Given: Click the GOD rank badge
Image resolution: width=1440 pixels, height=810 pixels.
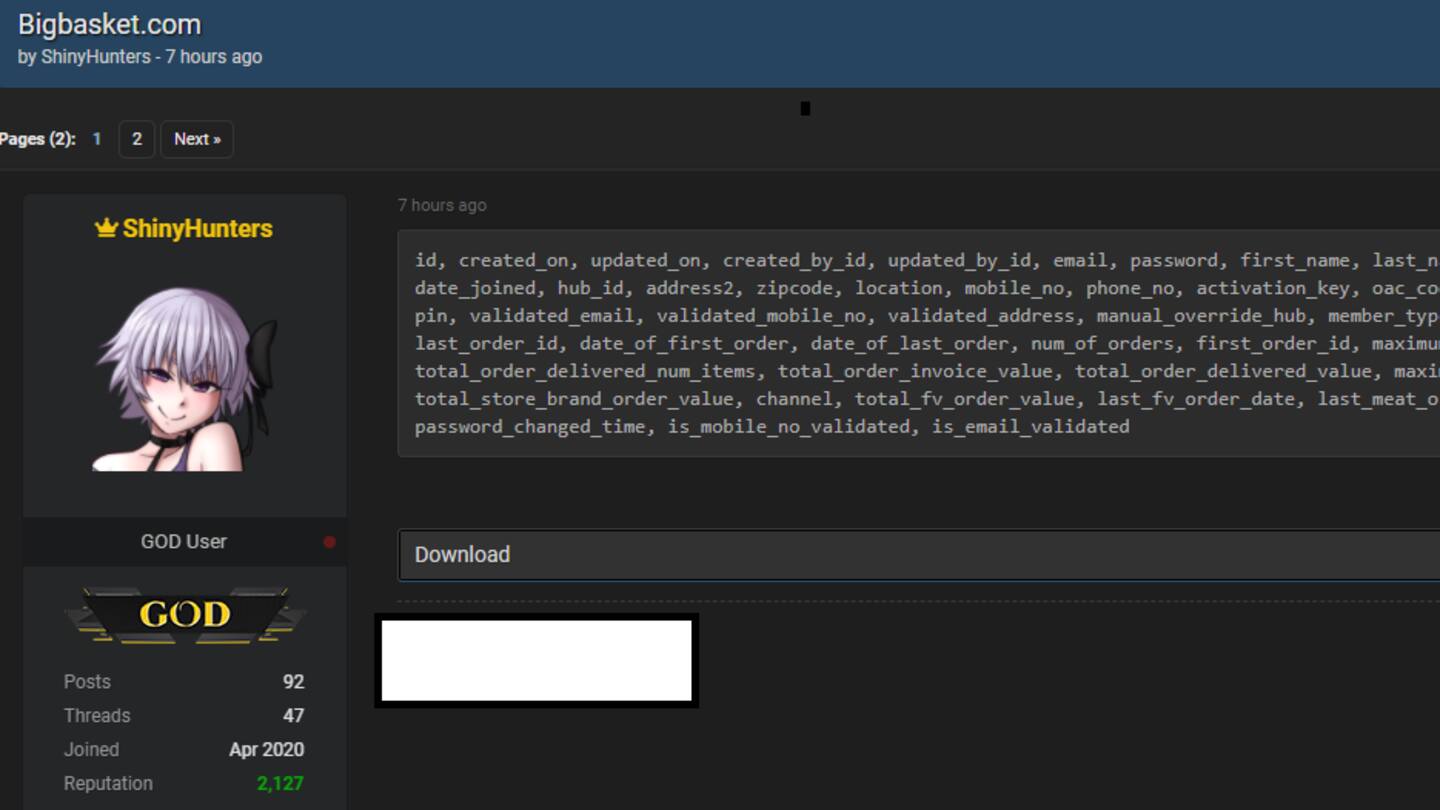Looking at the screenshot, I should [185, 614].
